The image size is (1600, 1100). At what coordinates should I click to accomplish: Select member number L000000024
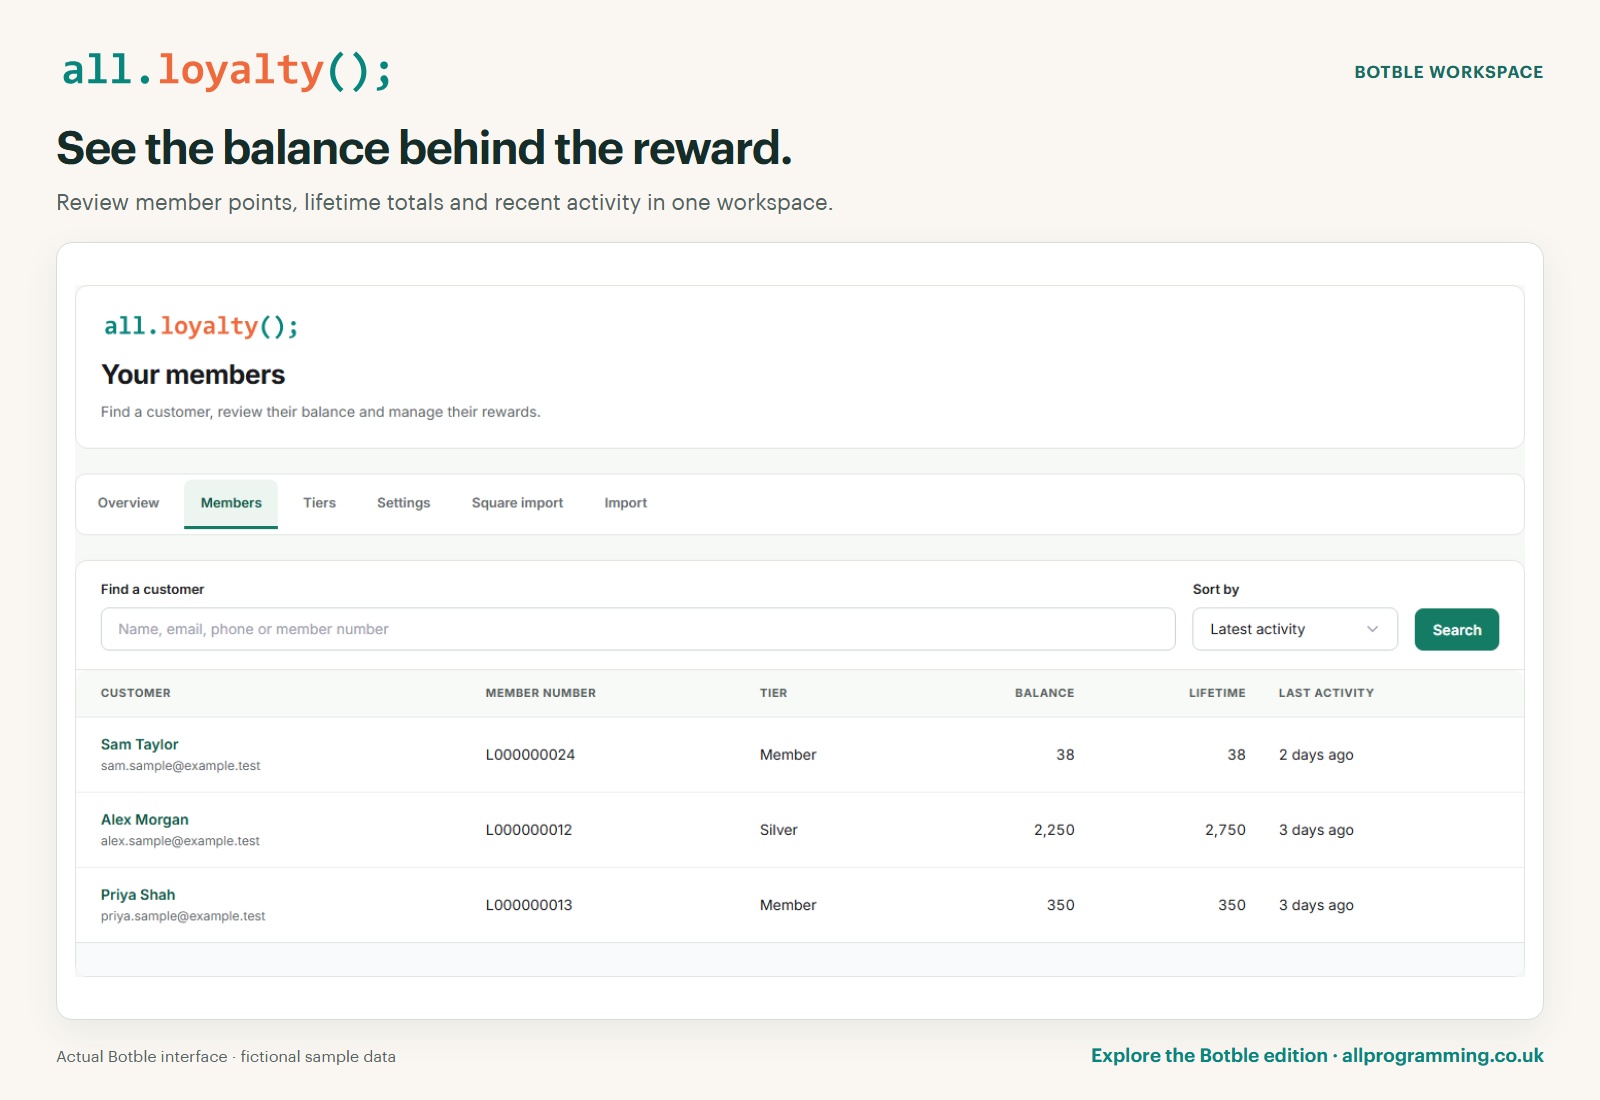click(x=531, y=755)
